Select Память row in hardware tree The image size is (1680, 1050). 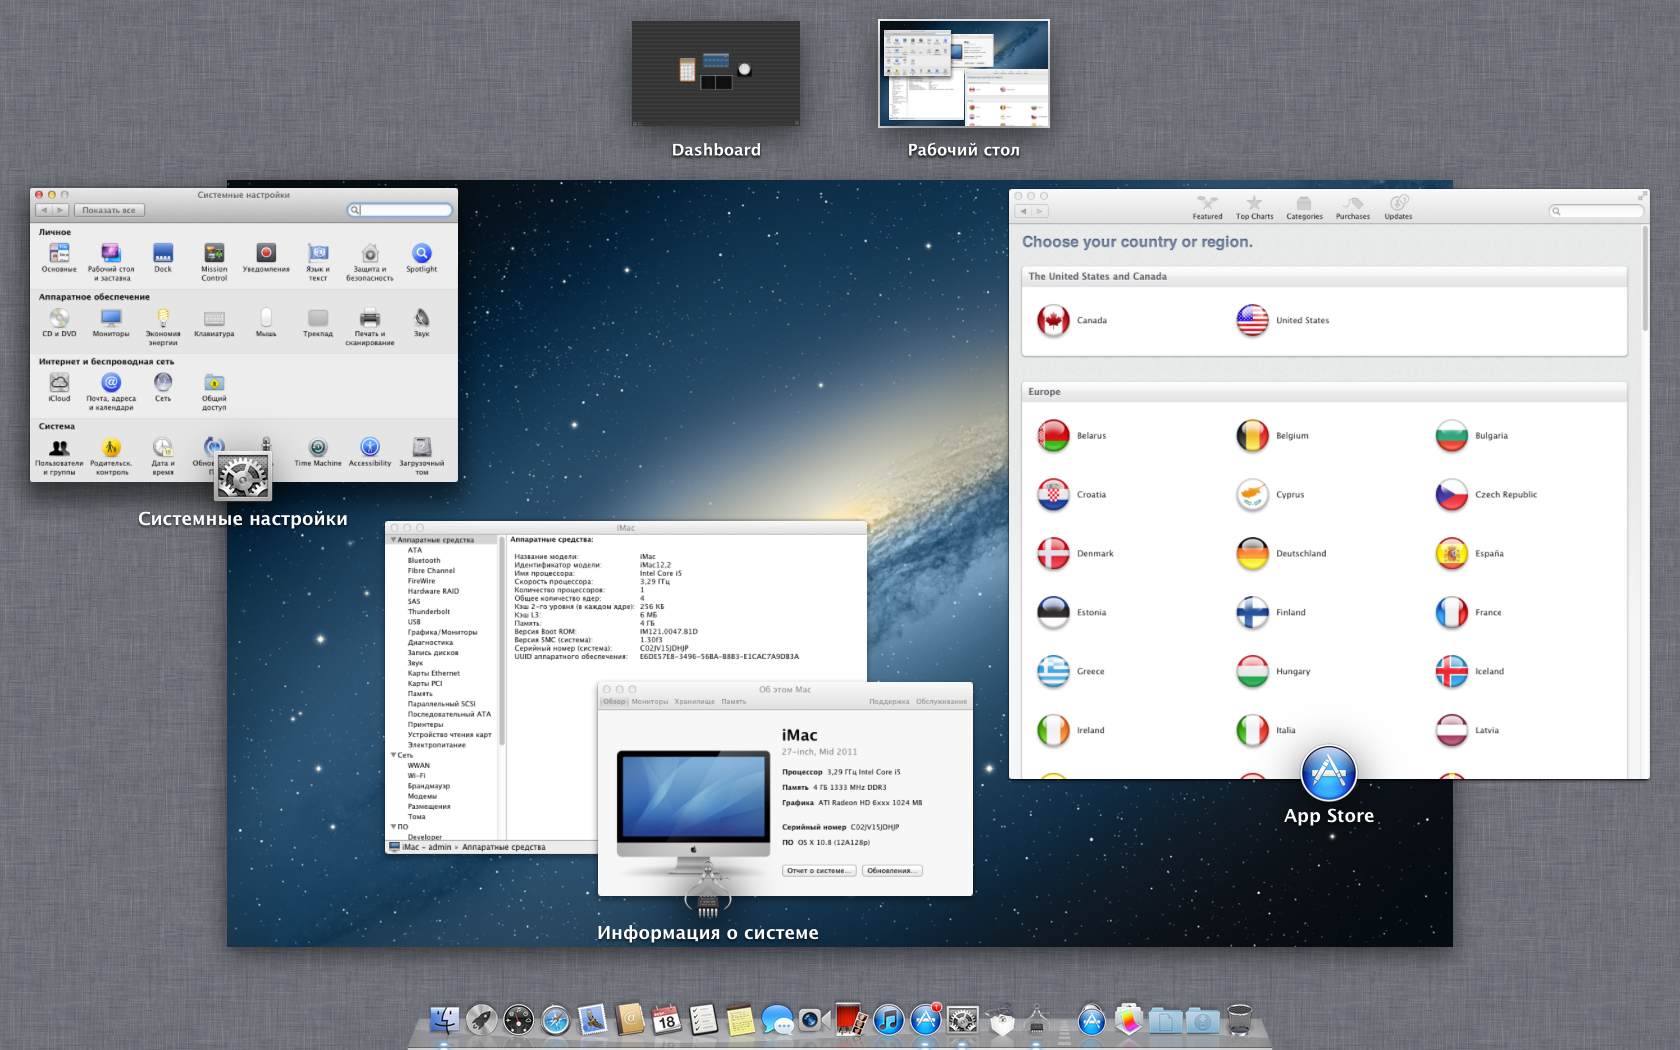(x=420, y=694)
